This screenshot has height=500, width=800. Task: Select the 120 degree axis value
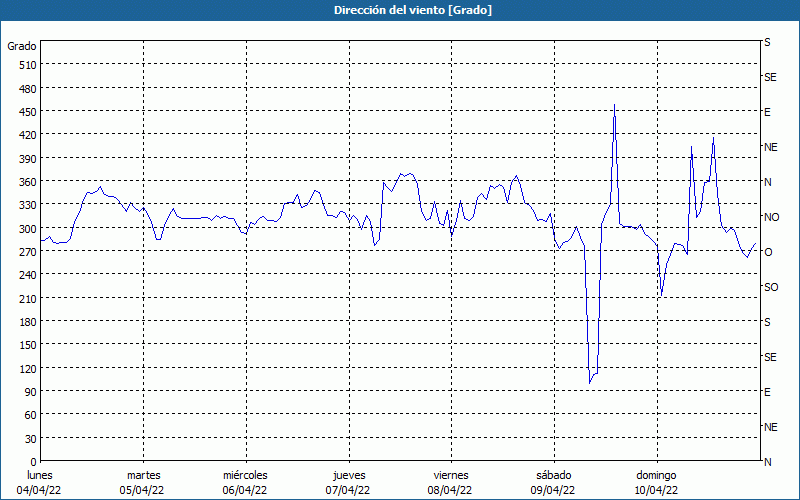point(28,368)
